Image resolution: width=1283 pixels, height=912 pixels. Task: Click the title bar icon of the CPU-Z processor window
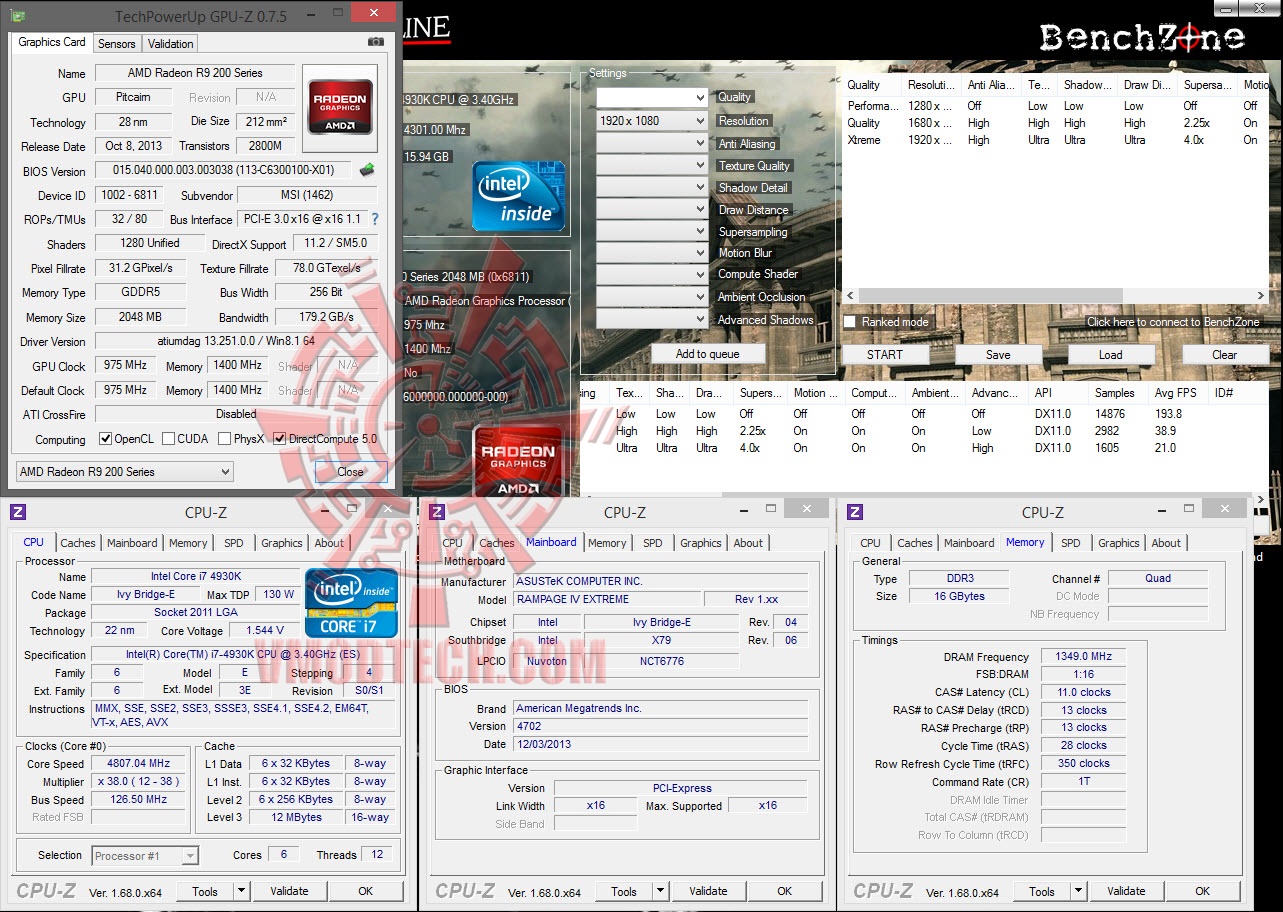18,512
